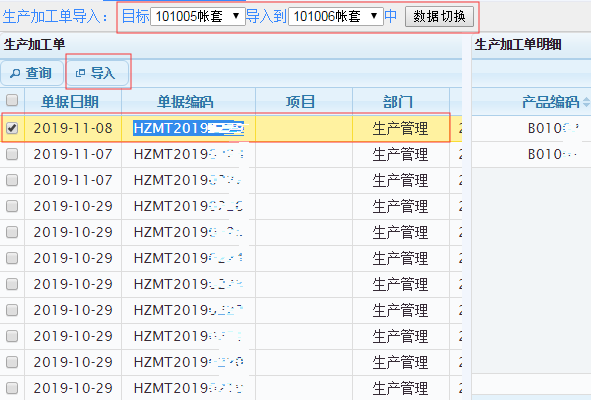591x400 pixels.
Task: Sort by 单据日期 column header
Action: pos(70,102)
